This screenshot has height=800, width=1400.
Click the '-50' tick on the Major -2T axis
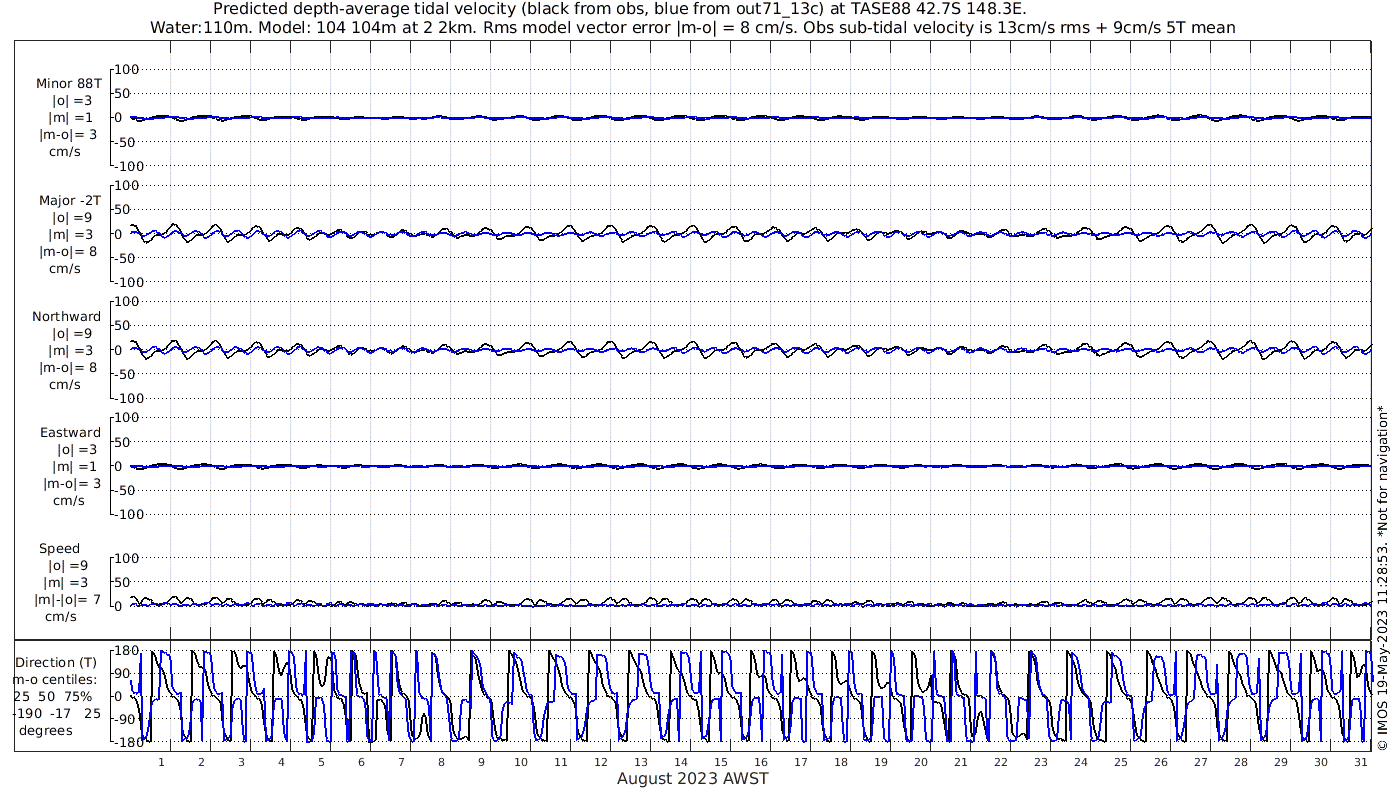(126, 258)
